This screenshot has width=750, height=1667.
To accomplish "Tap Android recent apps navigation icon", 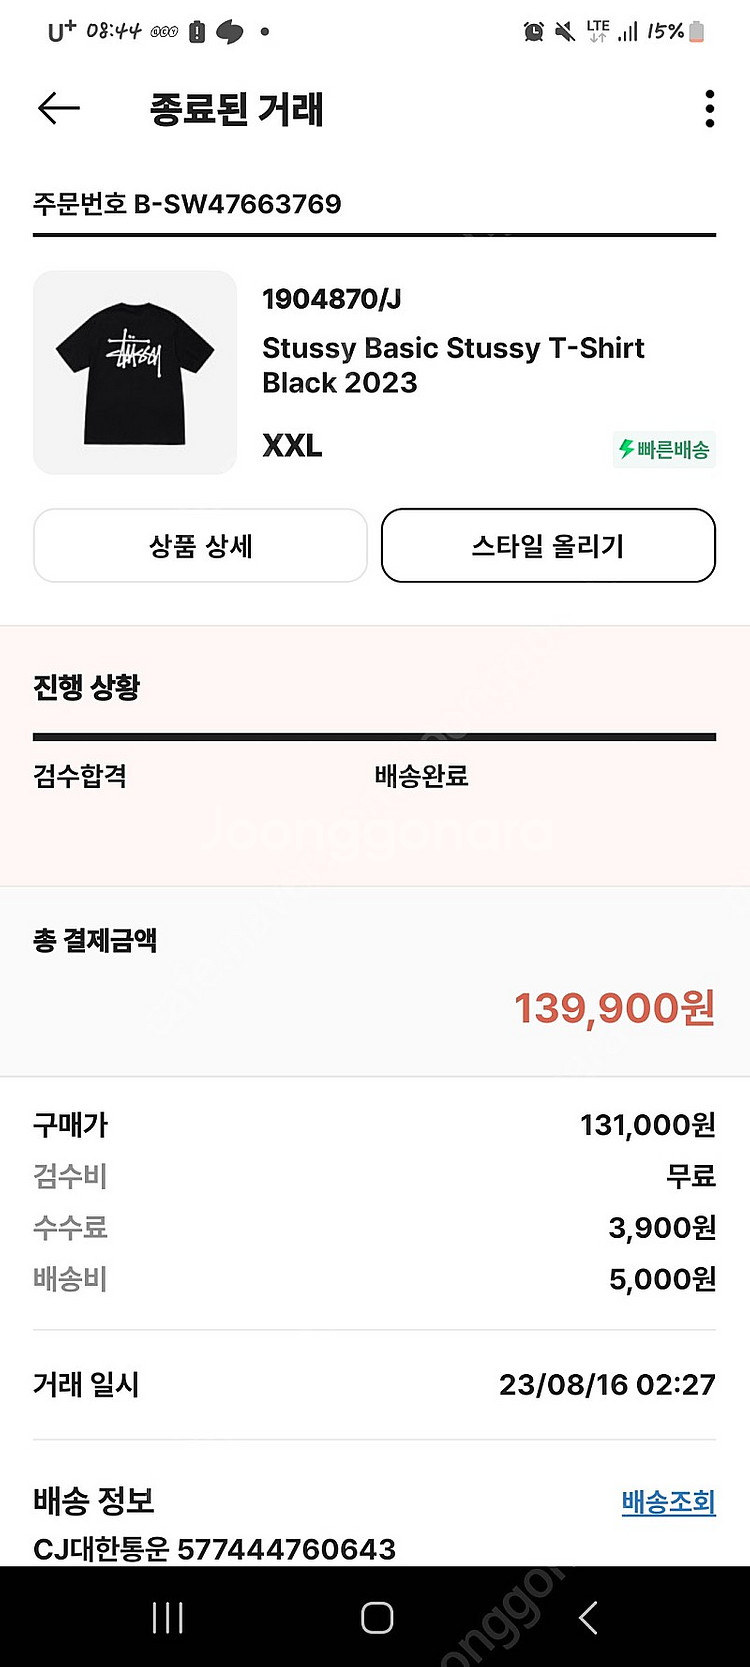I will click(x=167, y=1617).
